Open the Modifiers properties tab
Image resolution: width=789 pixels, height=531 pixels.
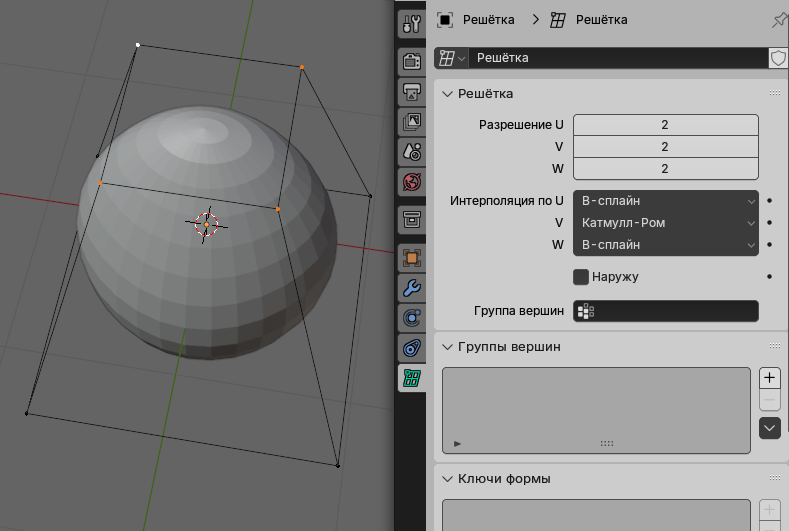coord(412,288)
